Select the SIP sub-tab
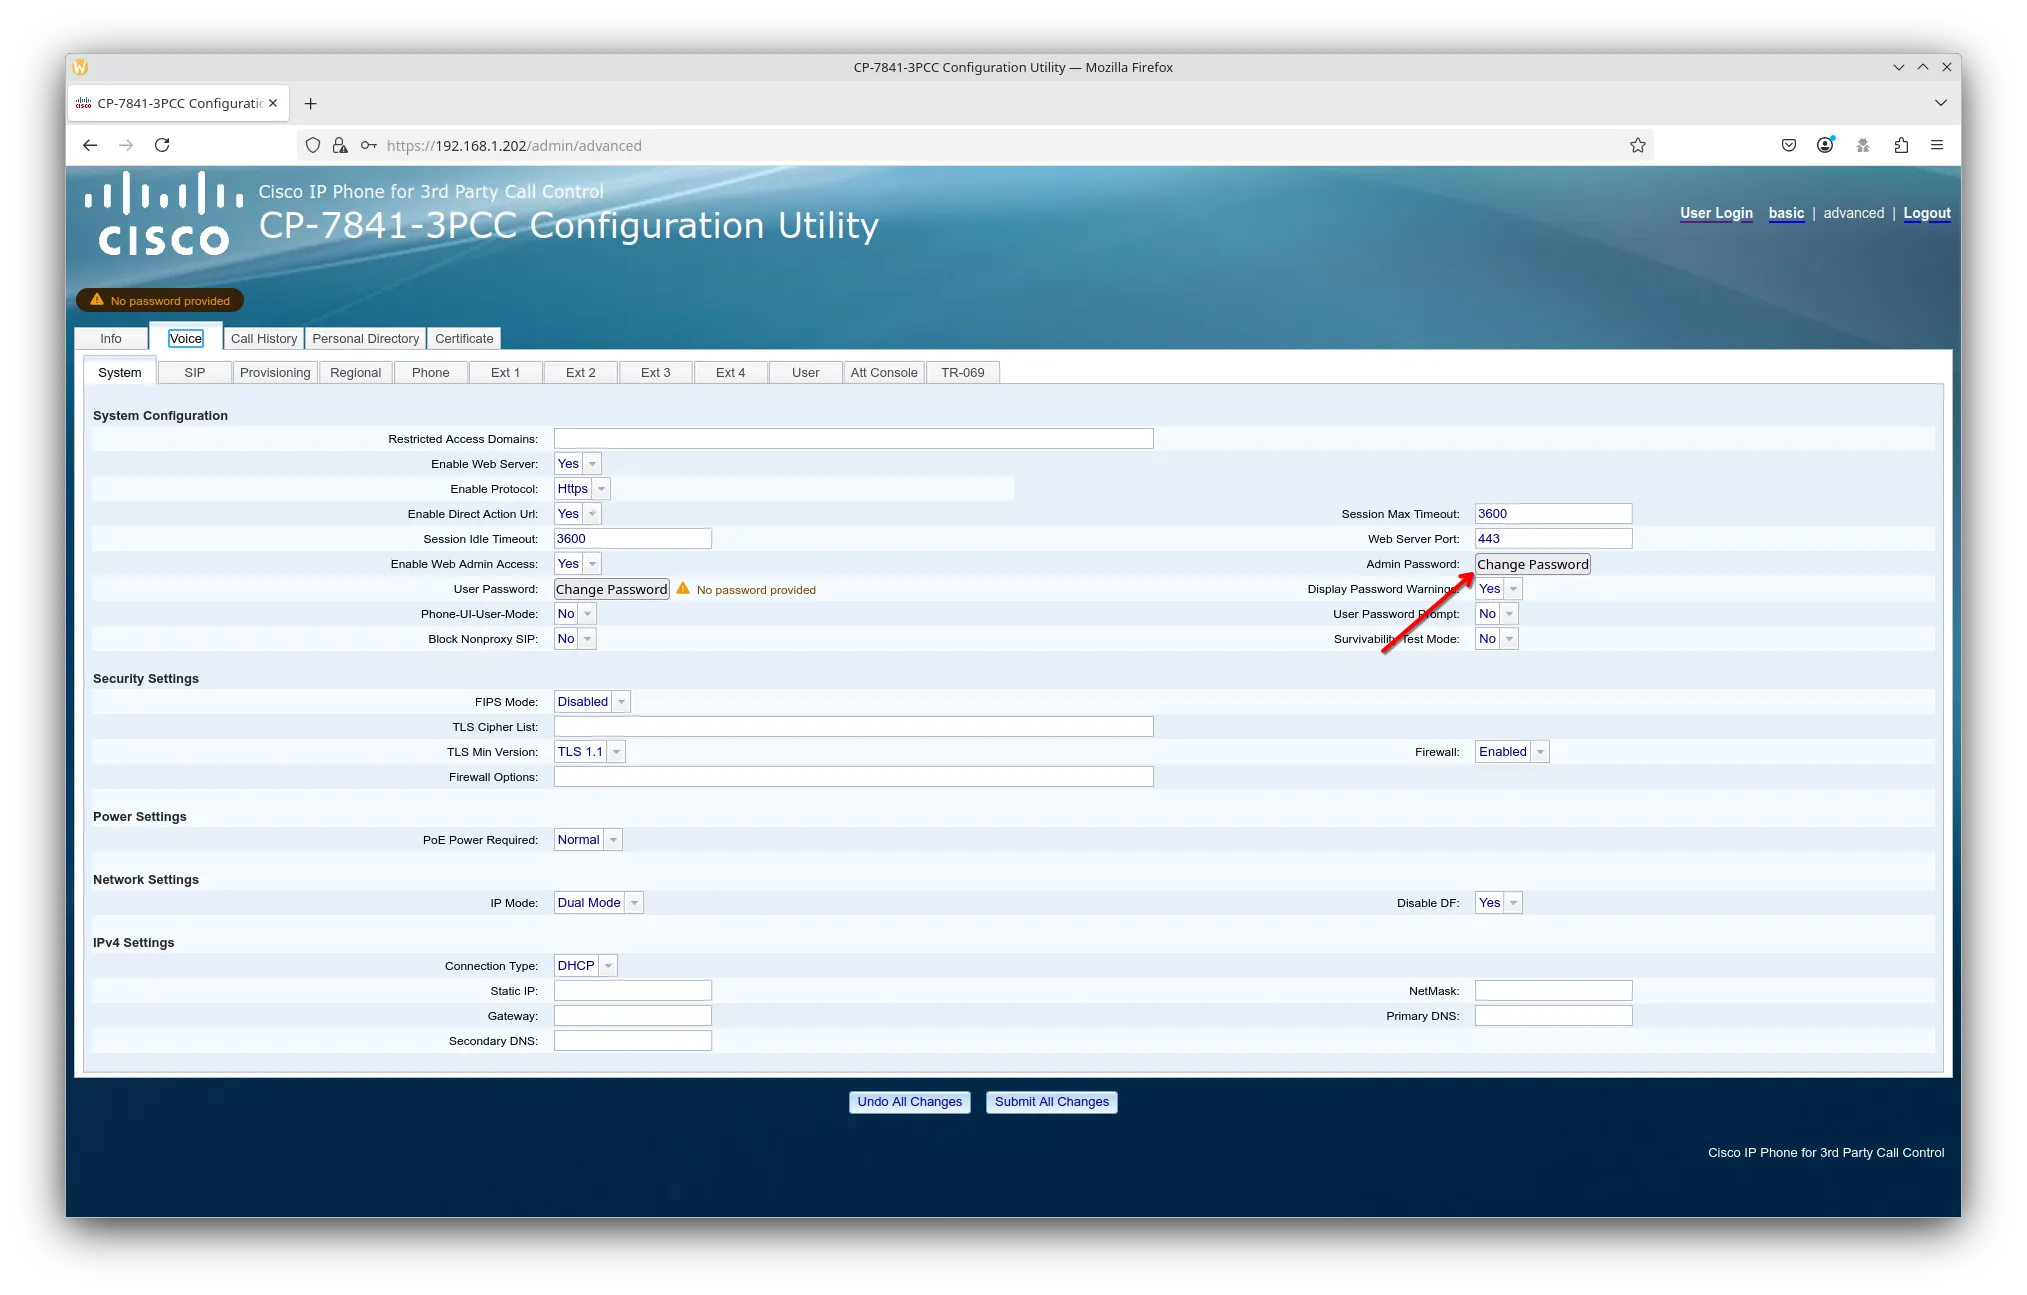The height and width of the screenshot is (1295, 2027). click(195, 372)
